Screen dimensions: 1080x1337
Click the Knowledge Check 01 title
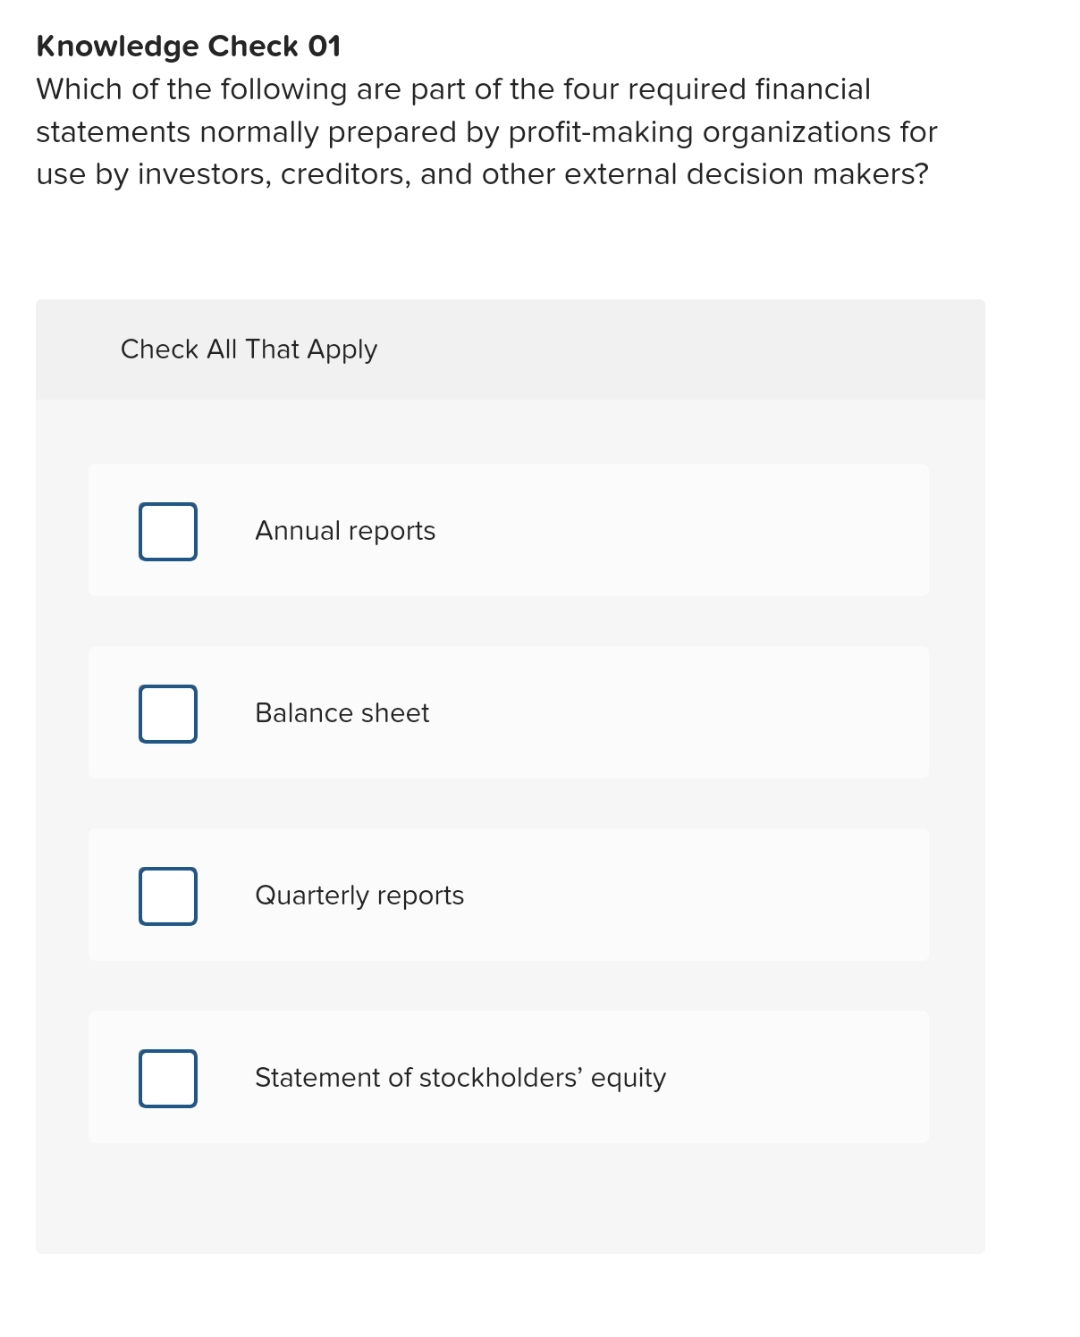click(x=188, y=46)
